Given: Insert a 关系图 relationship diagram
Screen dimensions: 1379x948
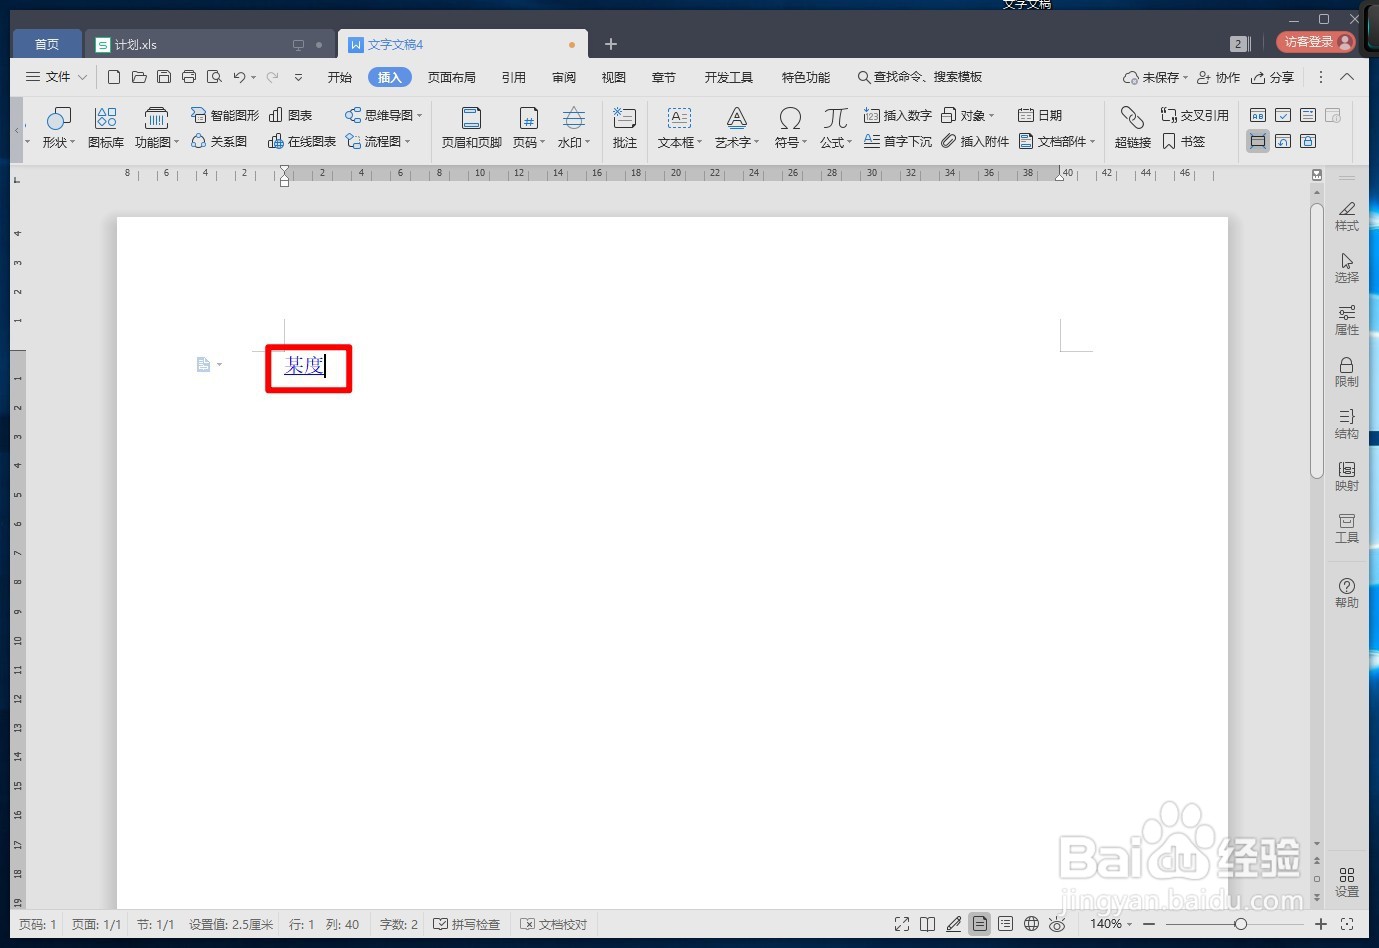Looking at the screenshot, I should pyautogui.click(x=219, y=142).
